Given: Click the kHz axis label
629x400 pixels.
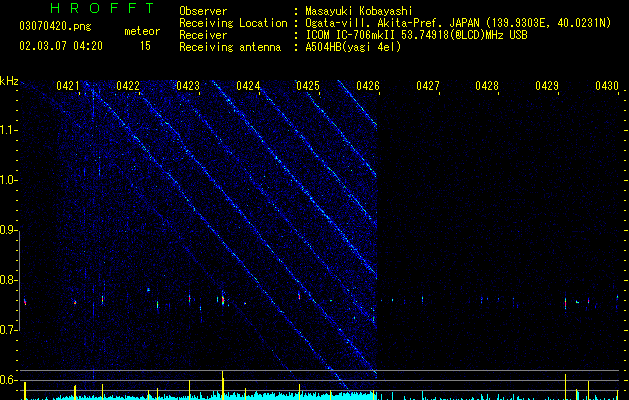Looking at the screenshot, I should (x=9, y=81).
